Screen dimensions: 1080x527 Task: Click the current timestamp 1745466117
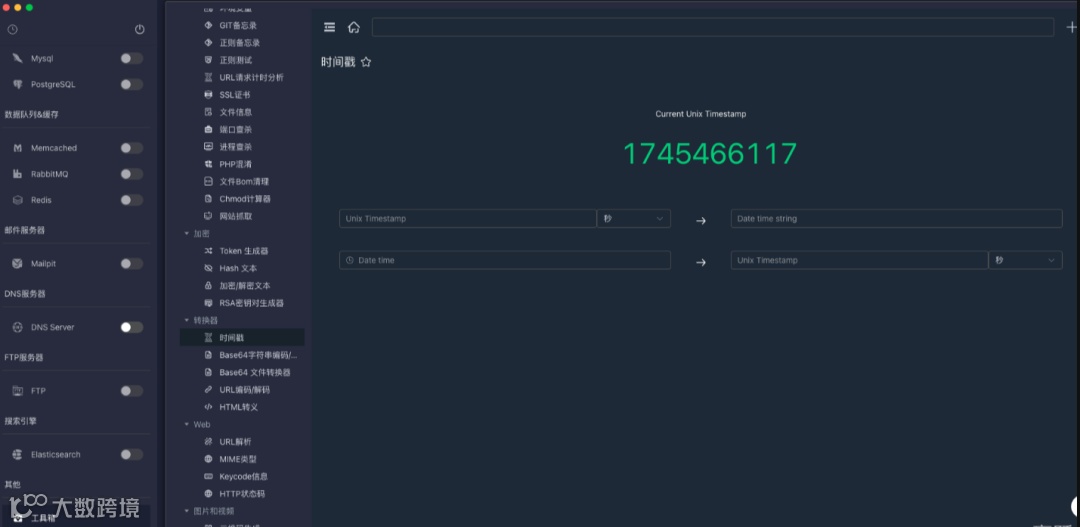click(710, 154)
